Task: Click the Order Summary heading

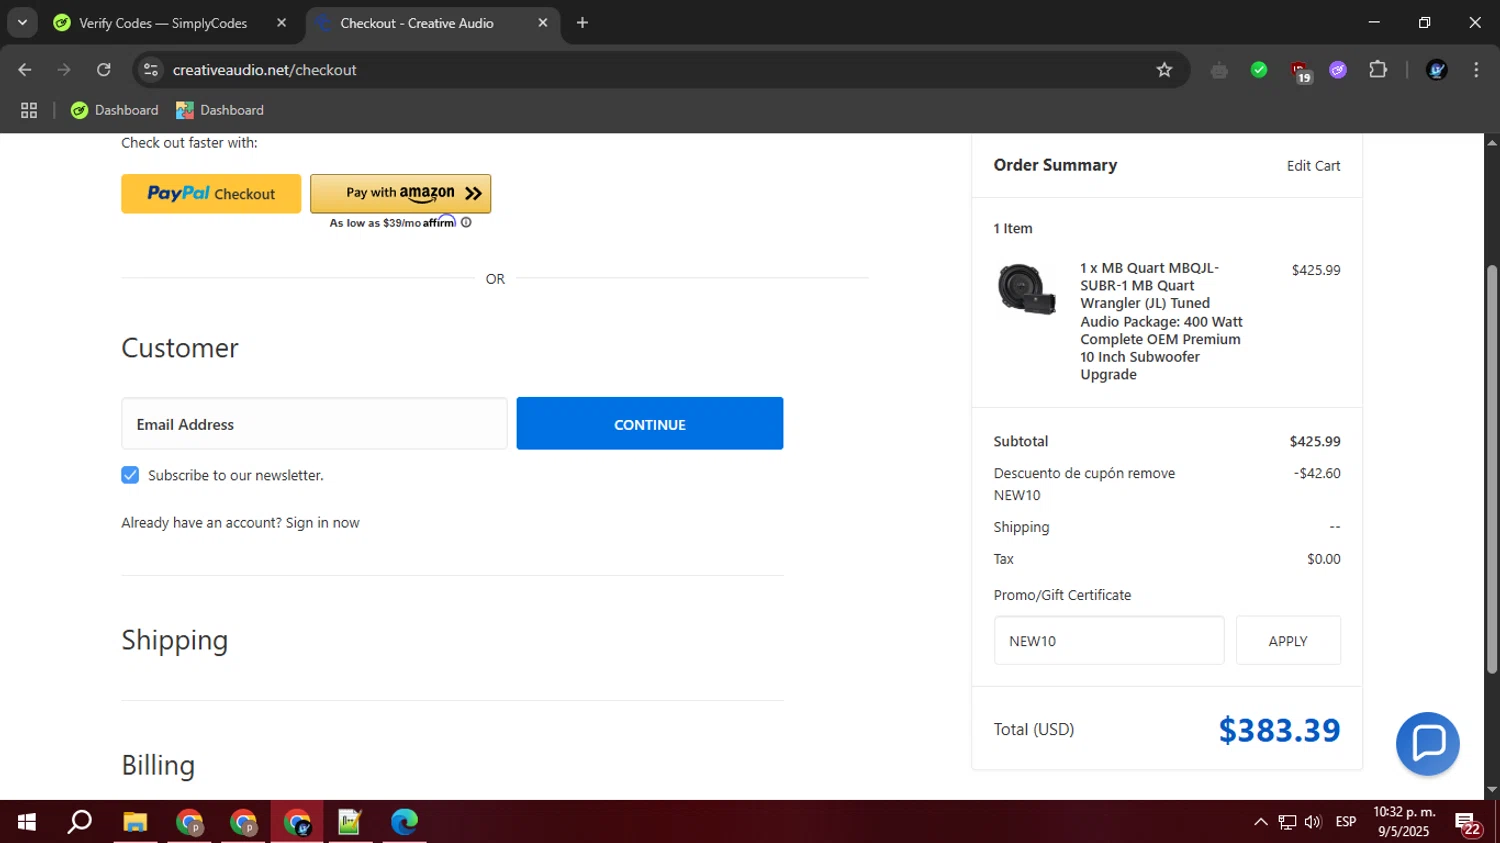Action: click(x=1055, y=165)
